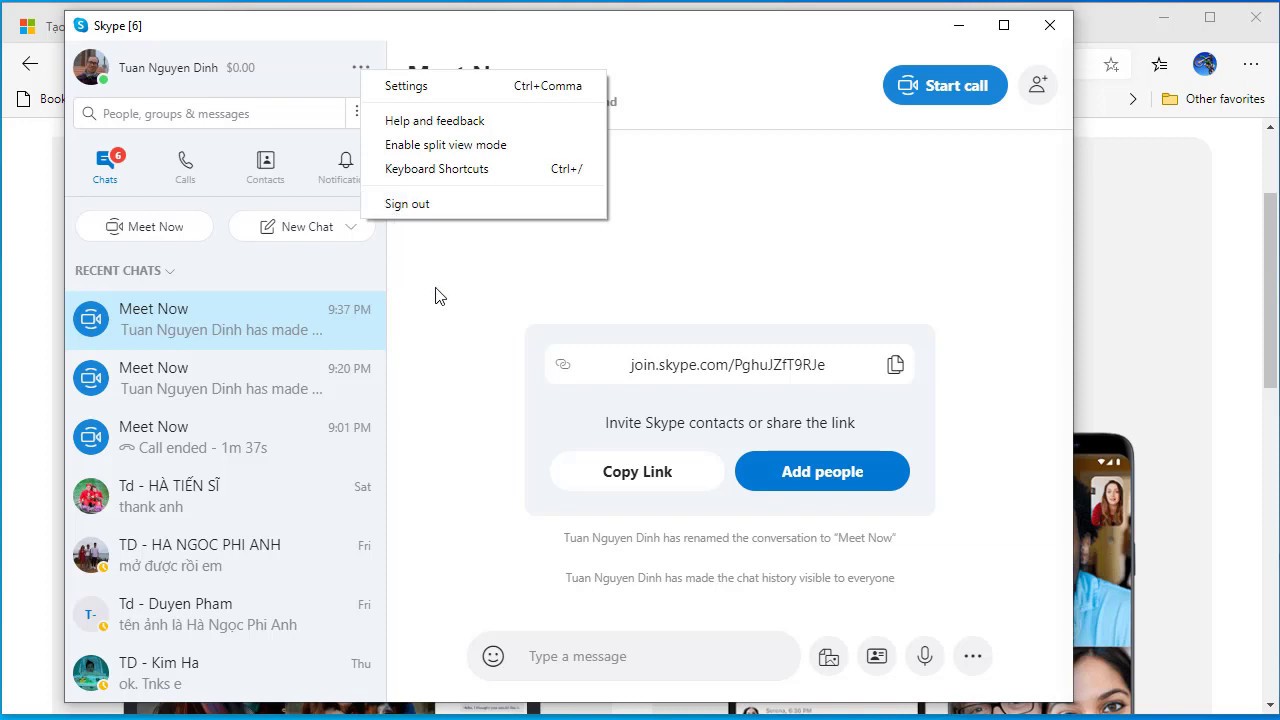
Task: Click the browser favorite star icon
Action: [1111, 65]
